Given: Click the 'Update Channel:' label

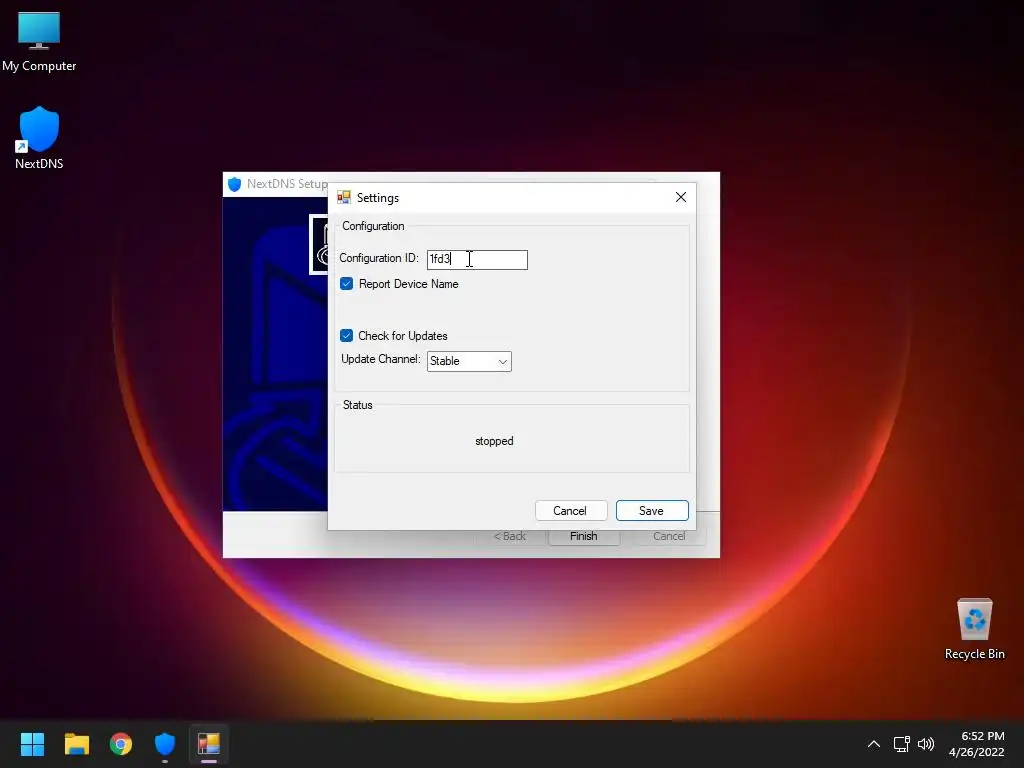Looking at the screenshot, I should click(x=381, y=359).
